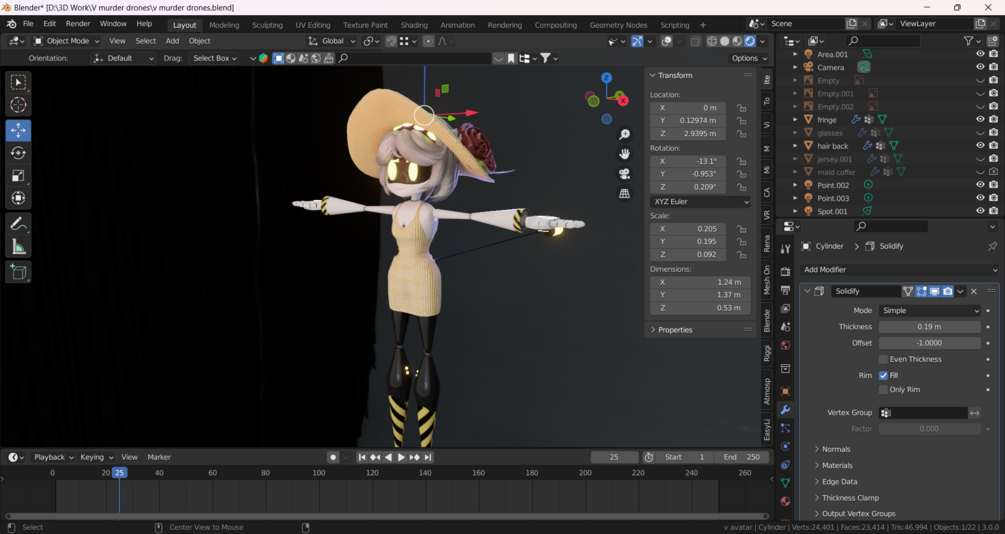The width and height of the screenshot is (1005, 534).
Task: Open the Object Data green triangle tab
Action: coord(785,483)
